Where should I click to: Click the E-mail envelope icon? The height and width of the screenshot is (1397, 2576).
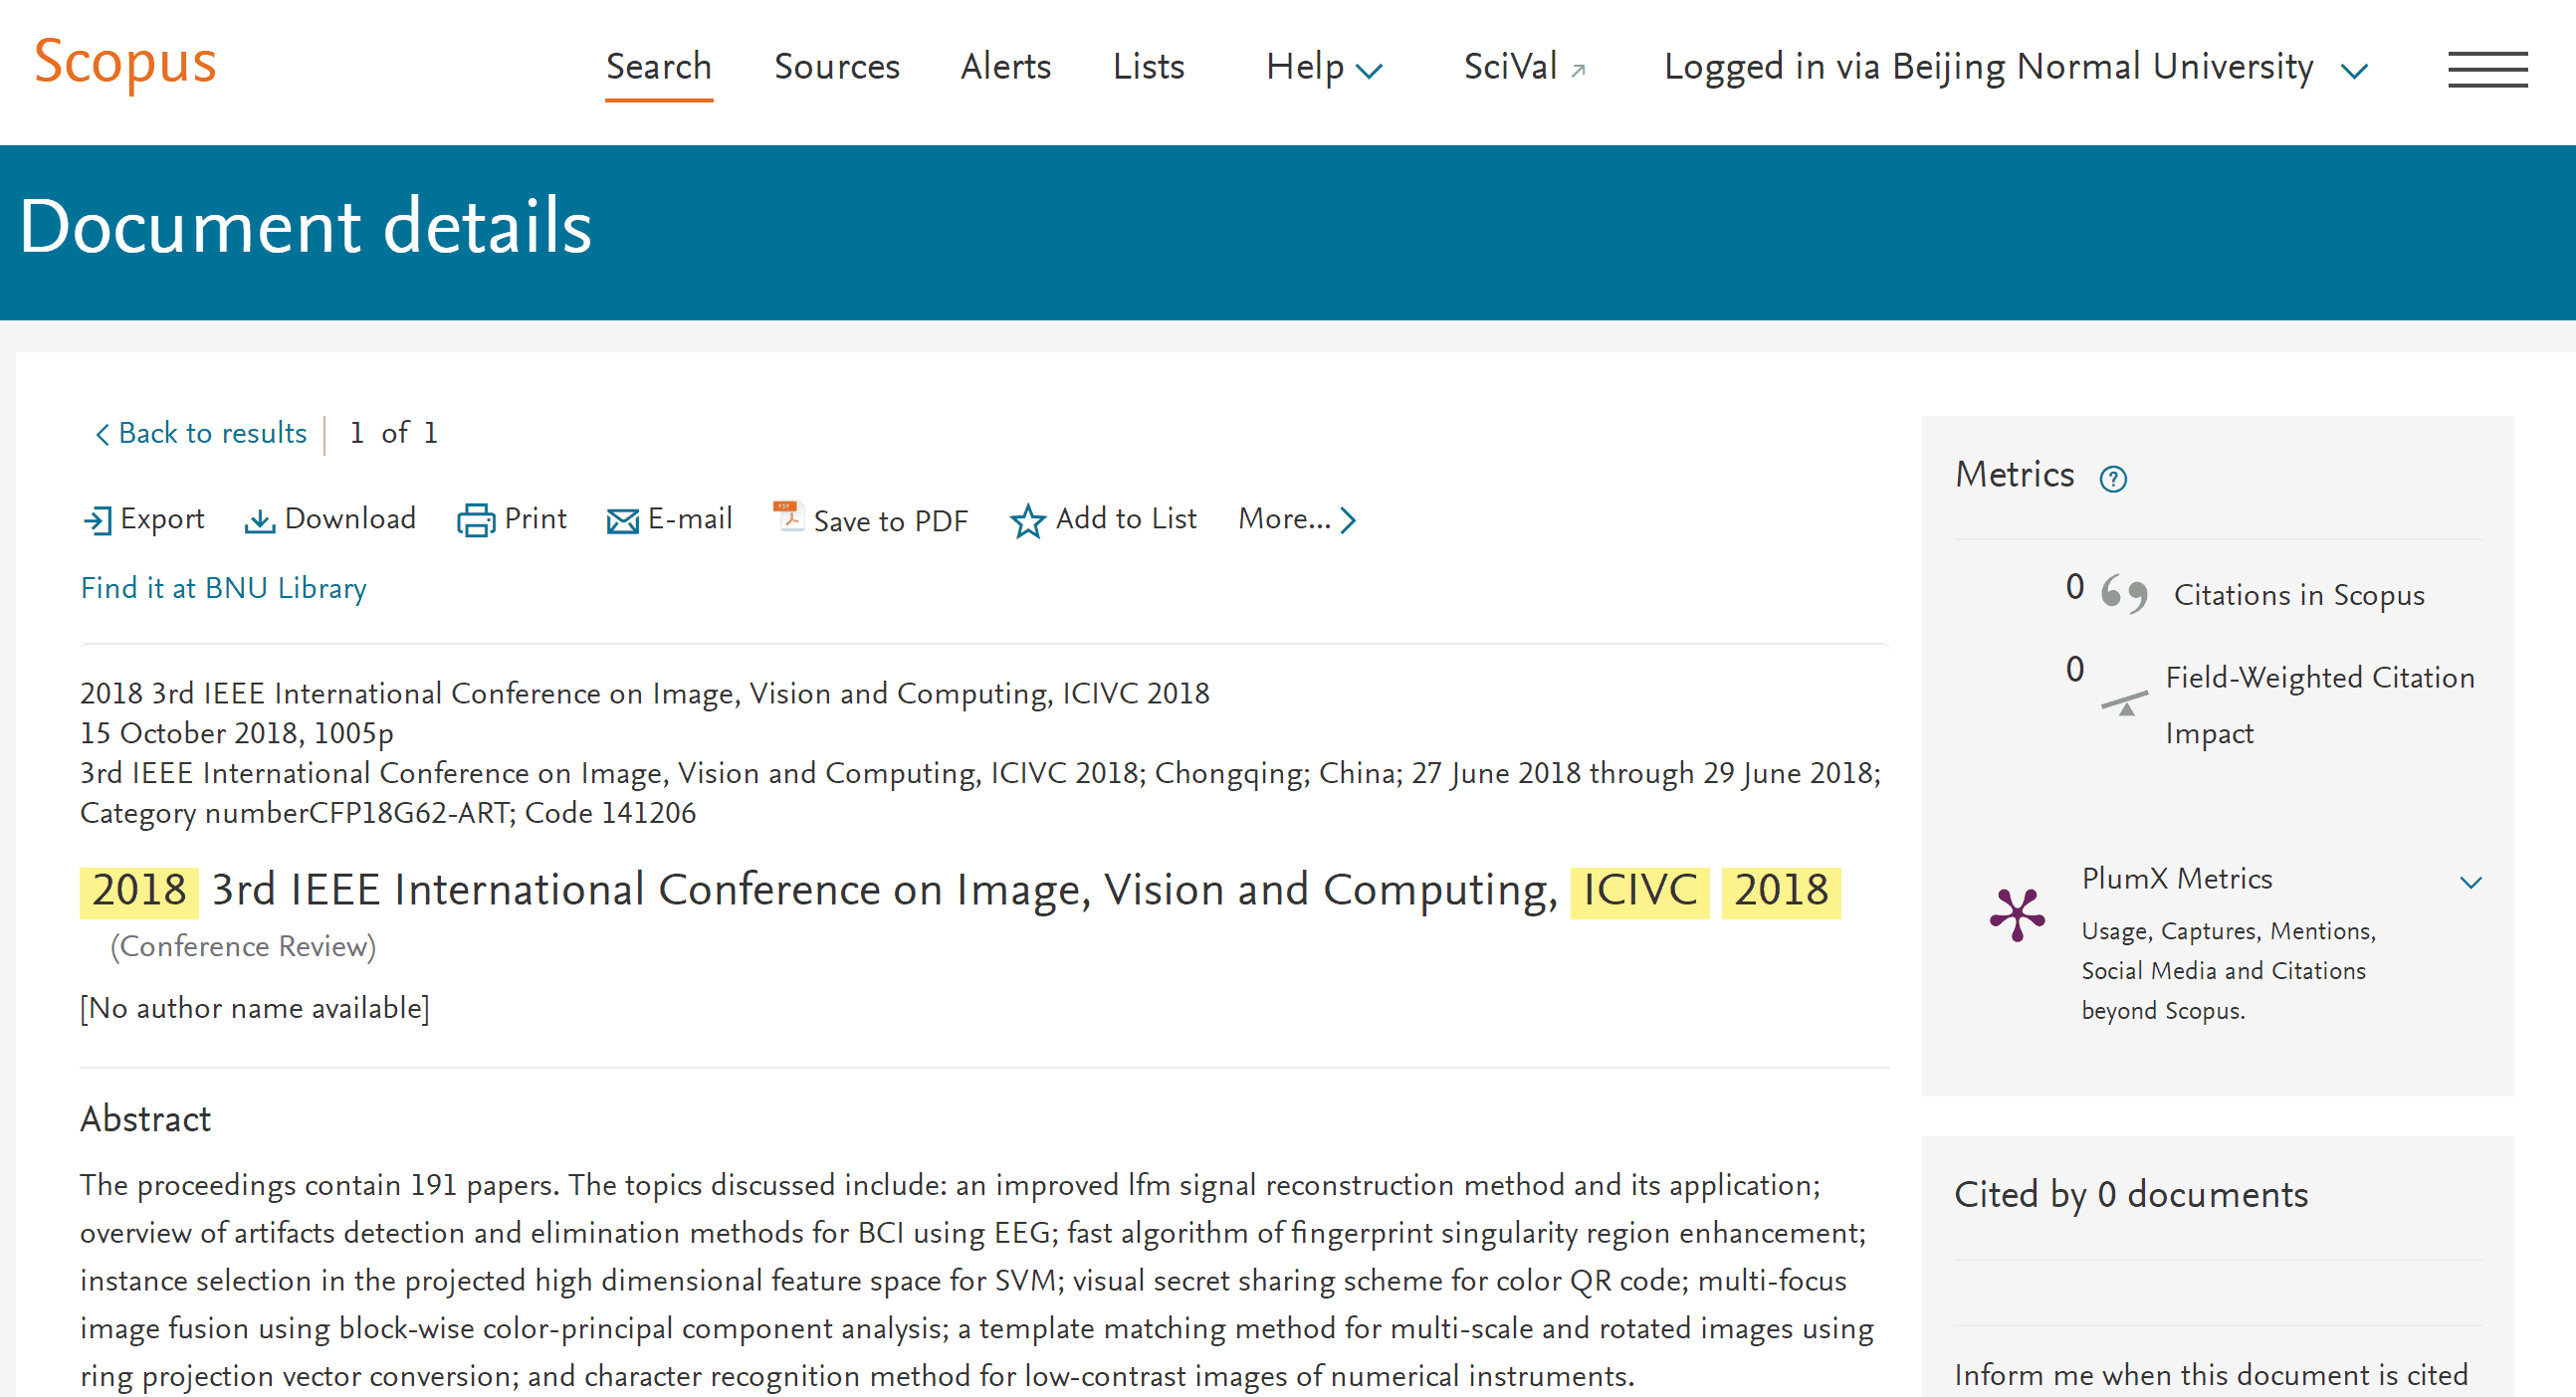click(x=622, y=521)
